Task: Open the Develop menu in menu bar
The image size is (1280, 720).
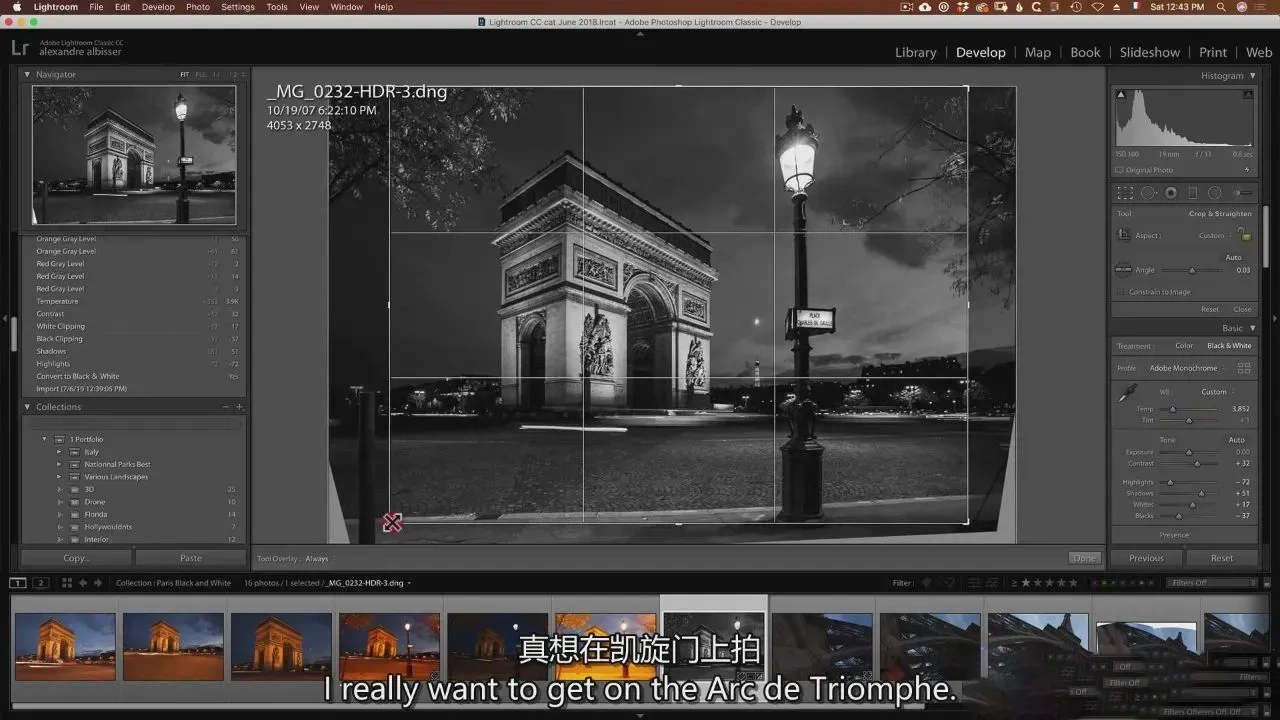Action: pos(158,7)
